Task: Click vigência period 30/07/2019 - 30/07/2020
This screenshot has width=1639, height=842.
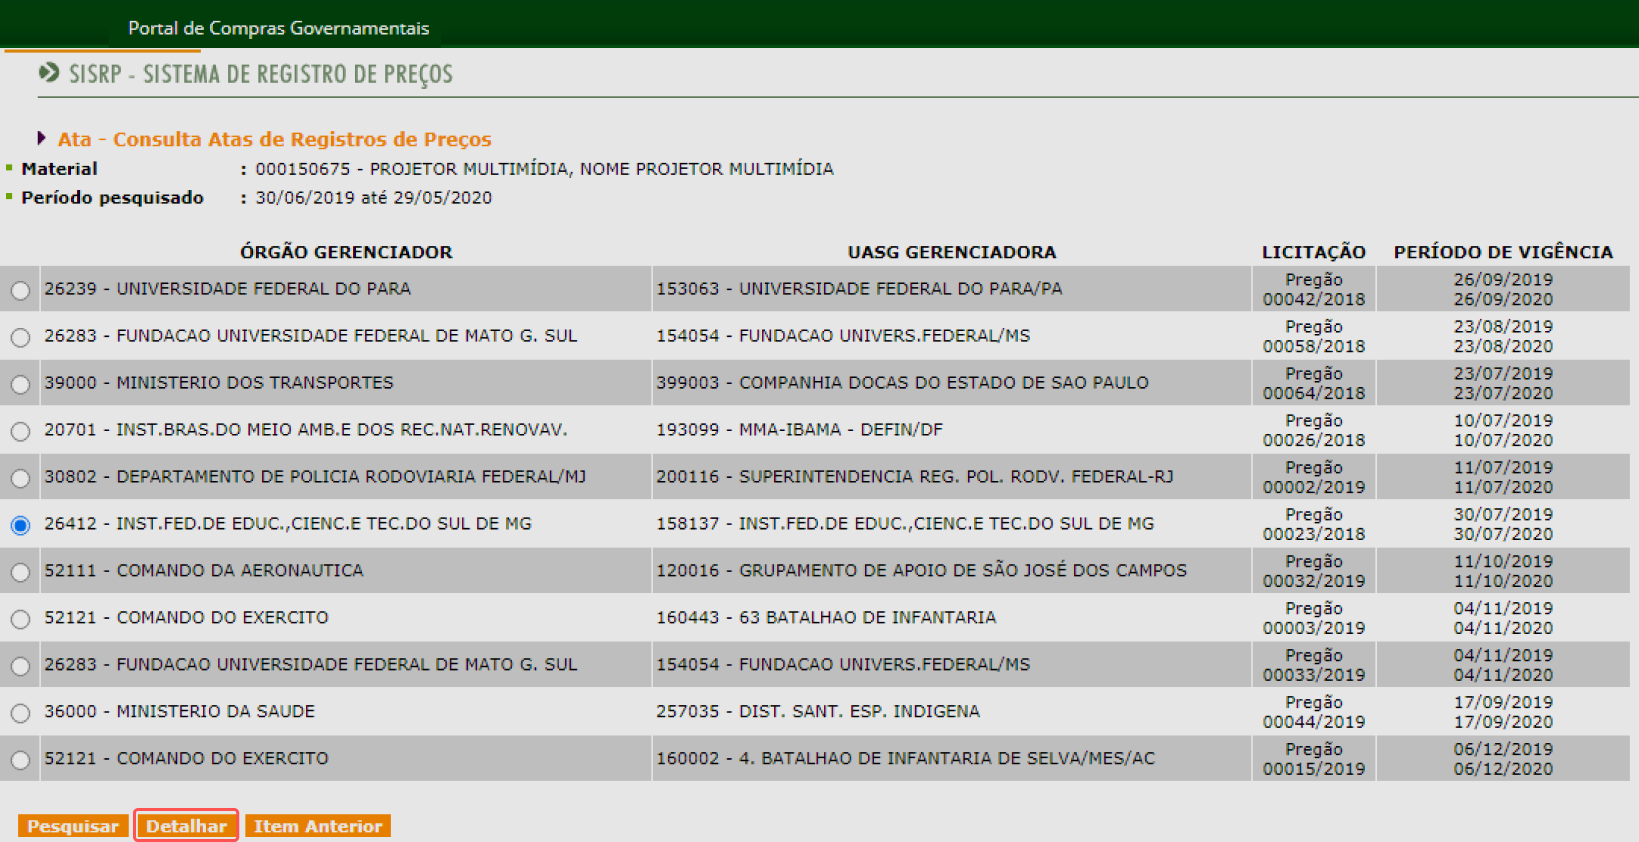Action: 1503,524
